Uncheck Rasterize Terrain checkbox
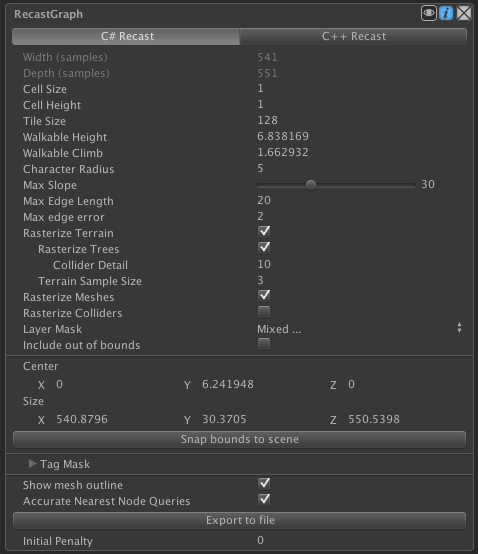This screenshot has height=554, width=478. pyautogui.click(x=264, y=232)
